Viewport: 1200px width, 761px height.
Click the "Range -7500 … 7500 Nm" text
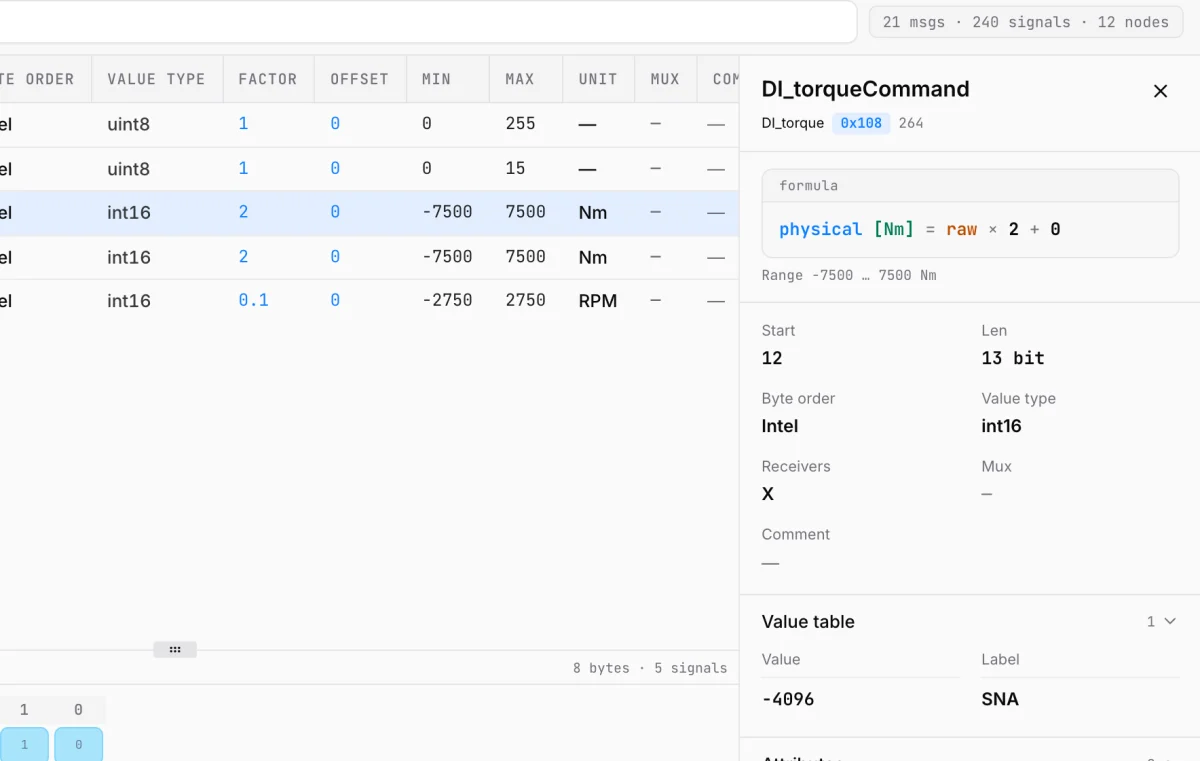[849, 275]
